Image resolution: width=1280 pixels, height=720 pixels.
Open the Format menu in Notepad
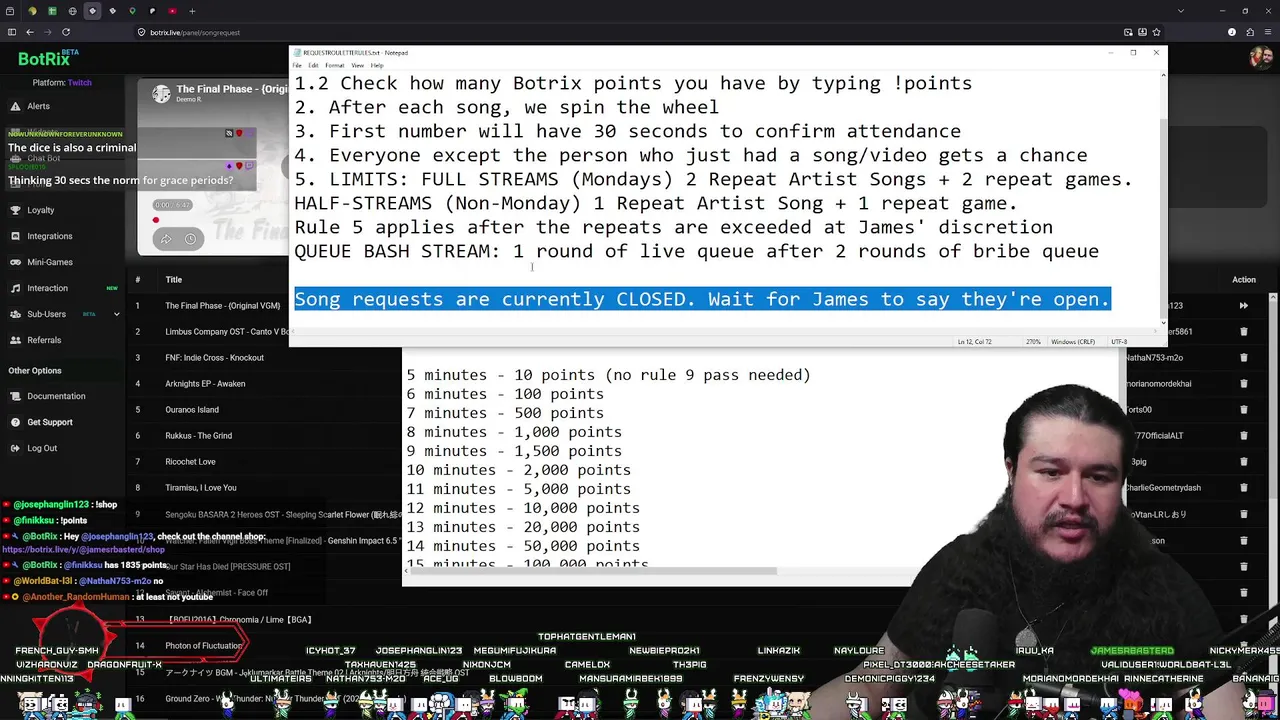coord(334,66)
